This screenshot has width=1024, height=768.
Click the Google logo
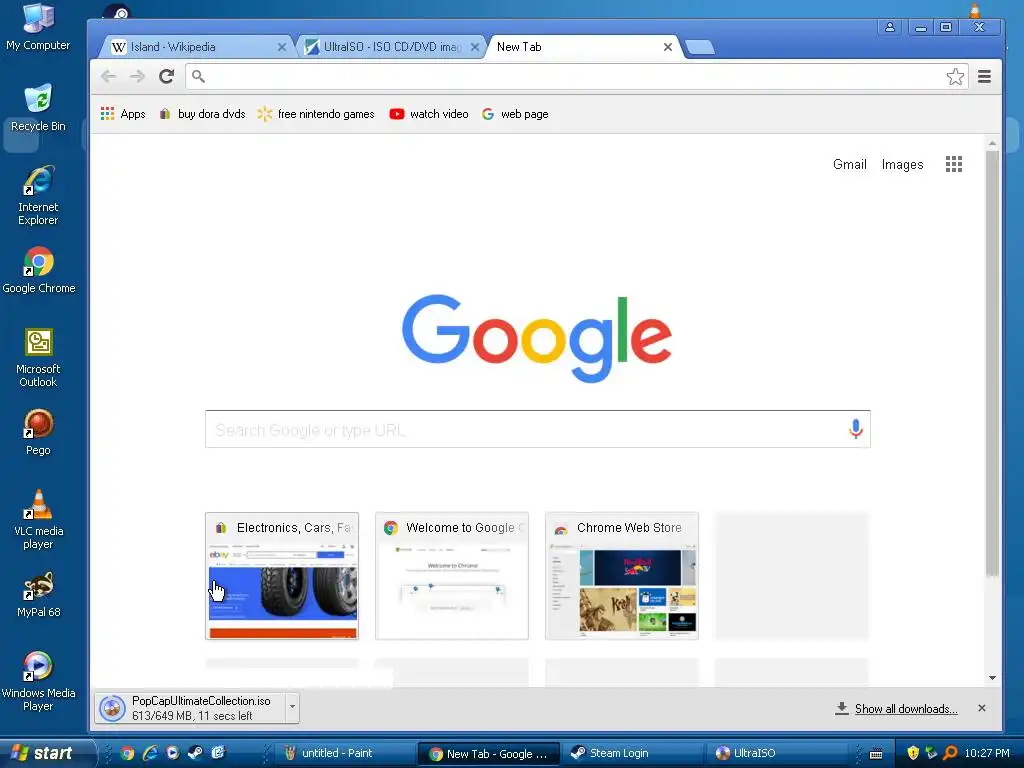tap(537, 338)
